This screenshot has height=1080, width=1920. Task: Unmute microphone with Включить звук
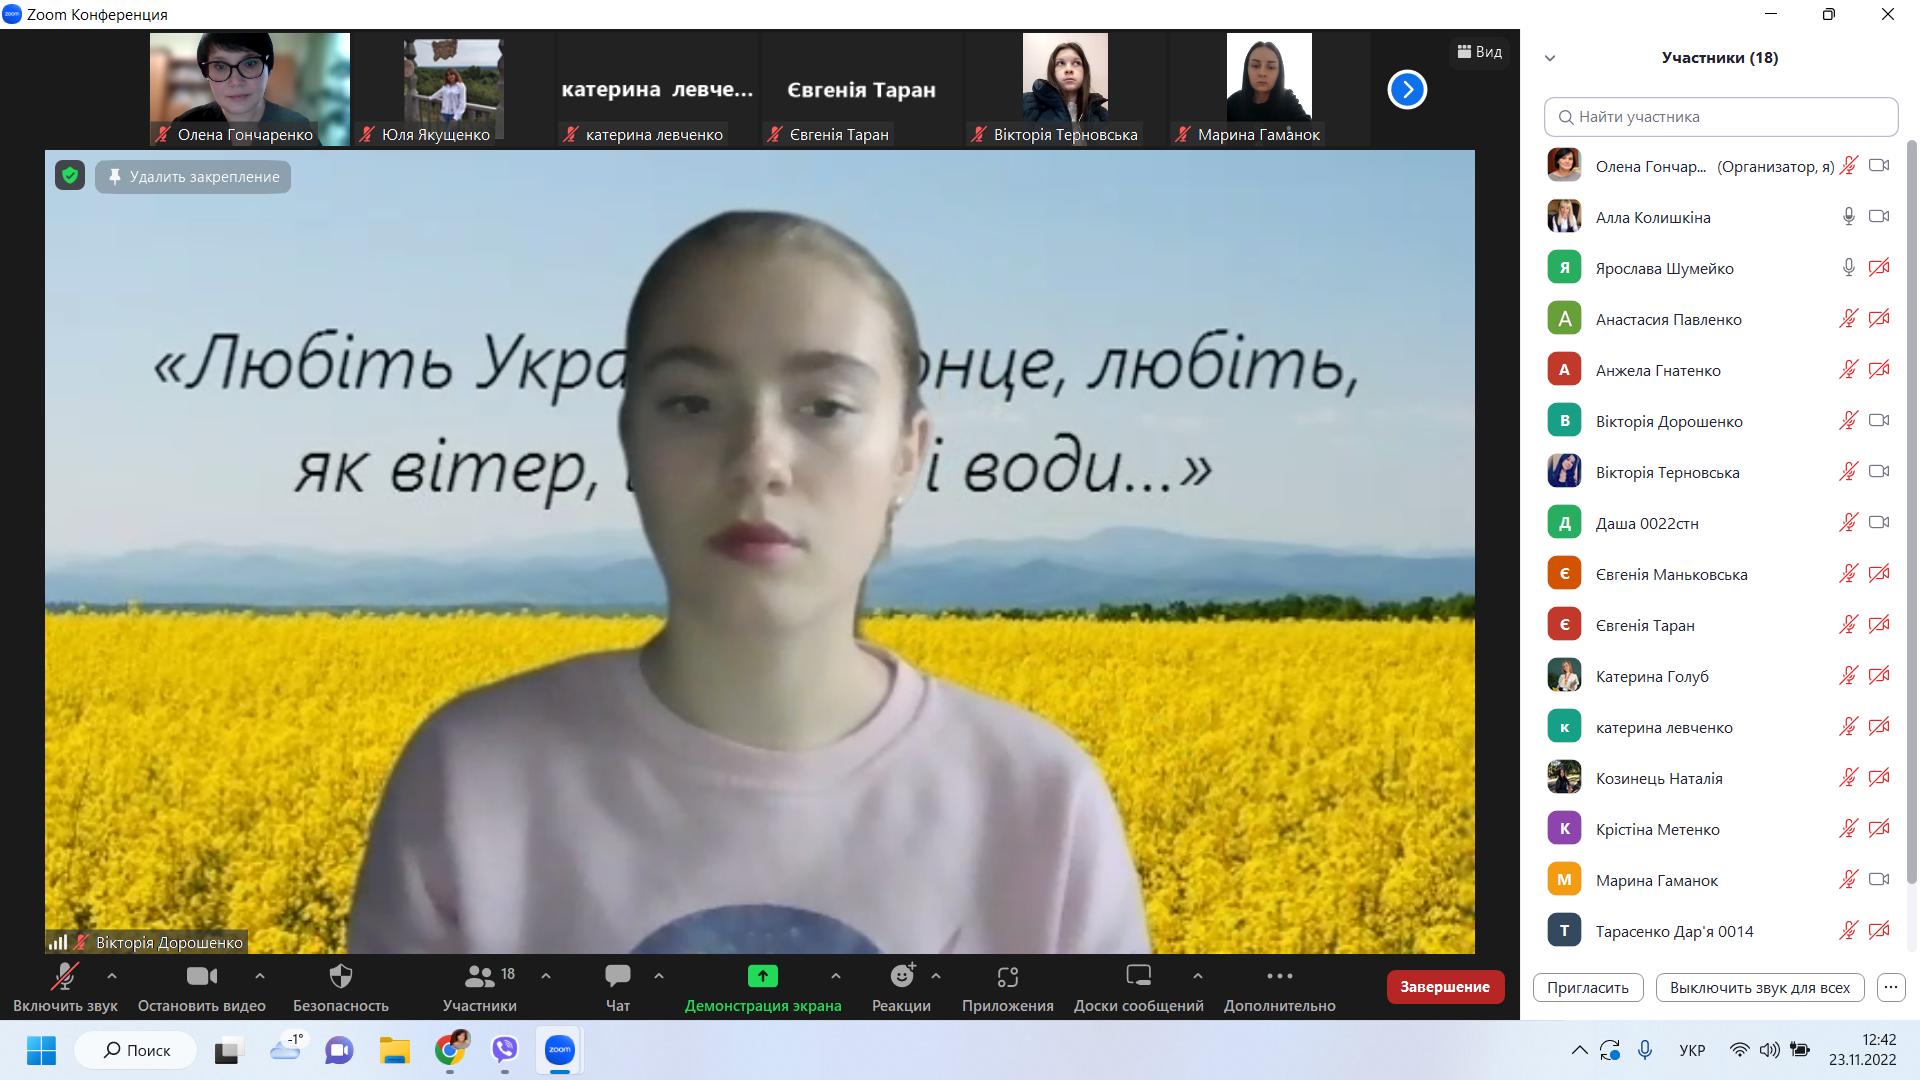(x=65, y=977)
